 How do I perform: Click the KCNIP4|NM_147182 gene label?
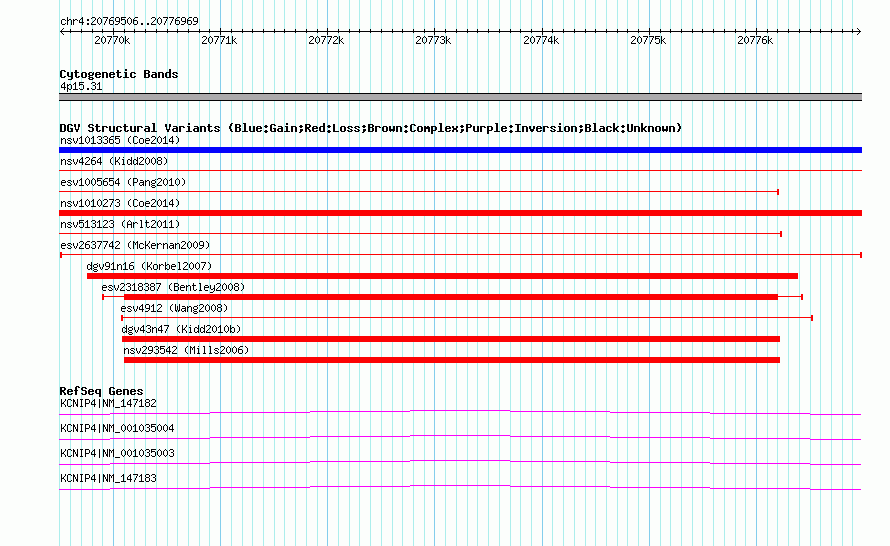(x=108, y=404)
